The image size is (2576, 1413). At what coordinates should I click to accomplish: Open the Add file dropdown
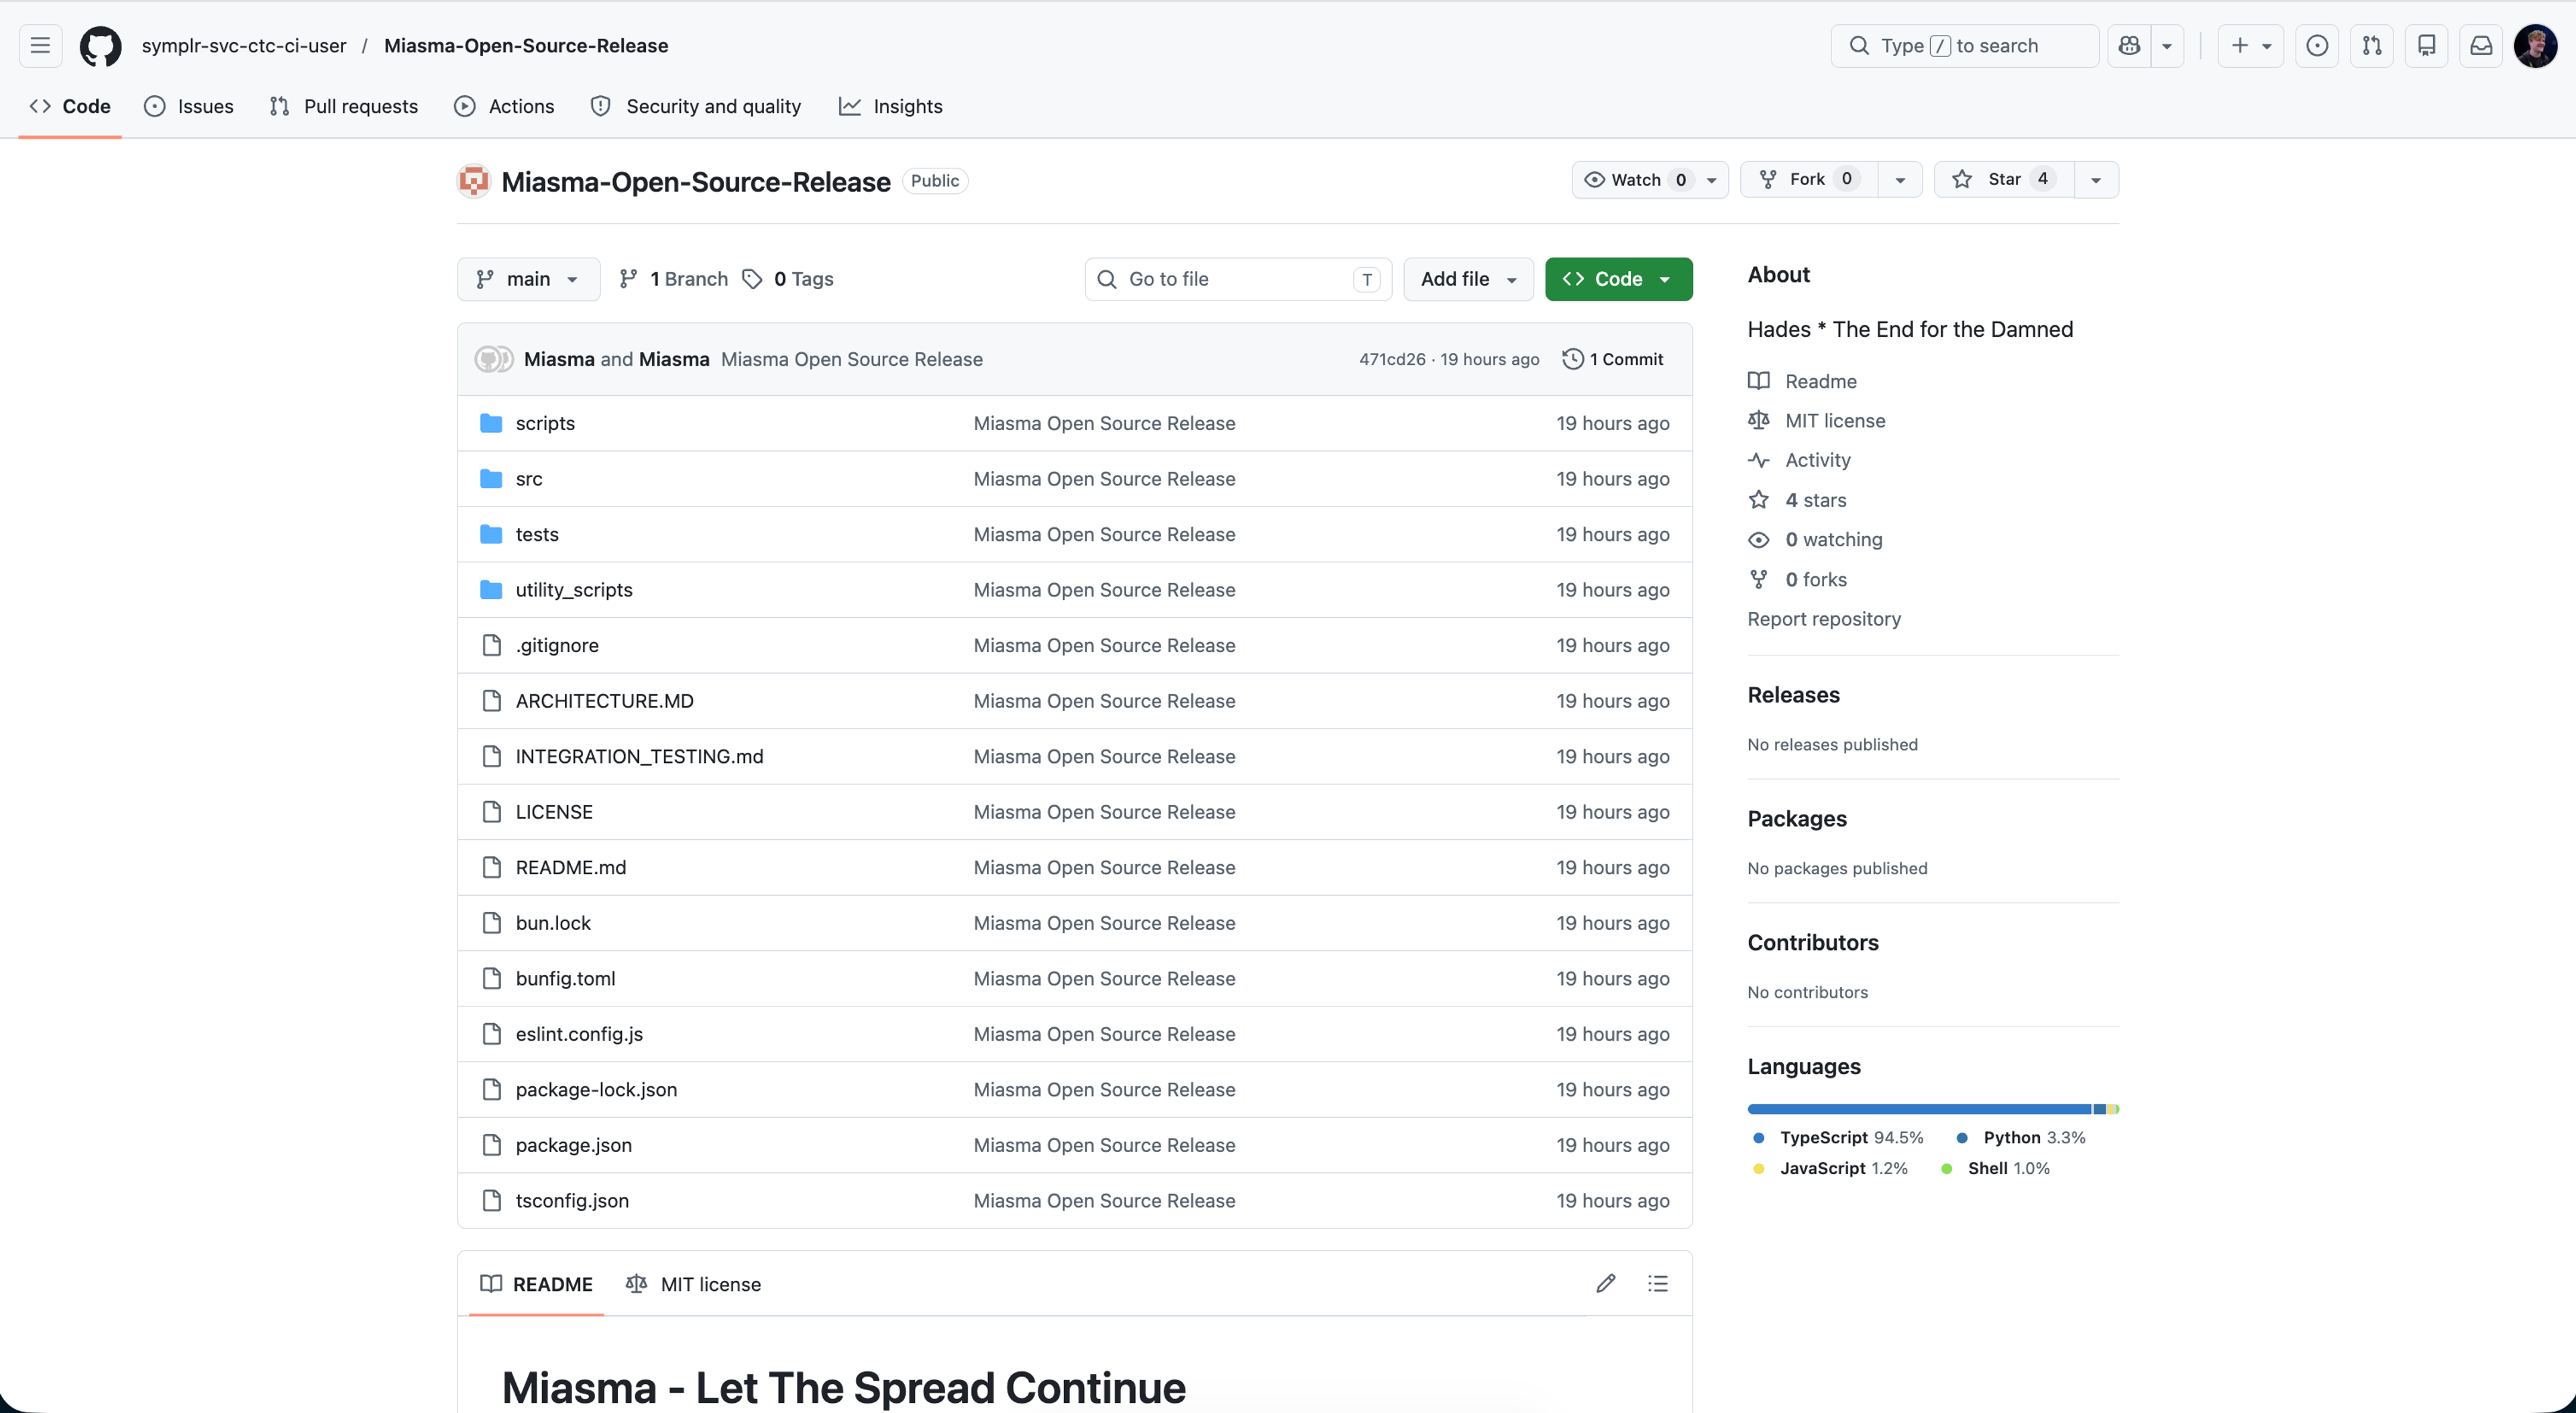pos(1468,279)
